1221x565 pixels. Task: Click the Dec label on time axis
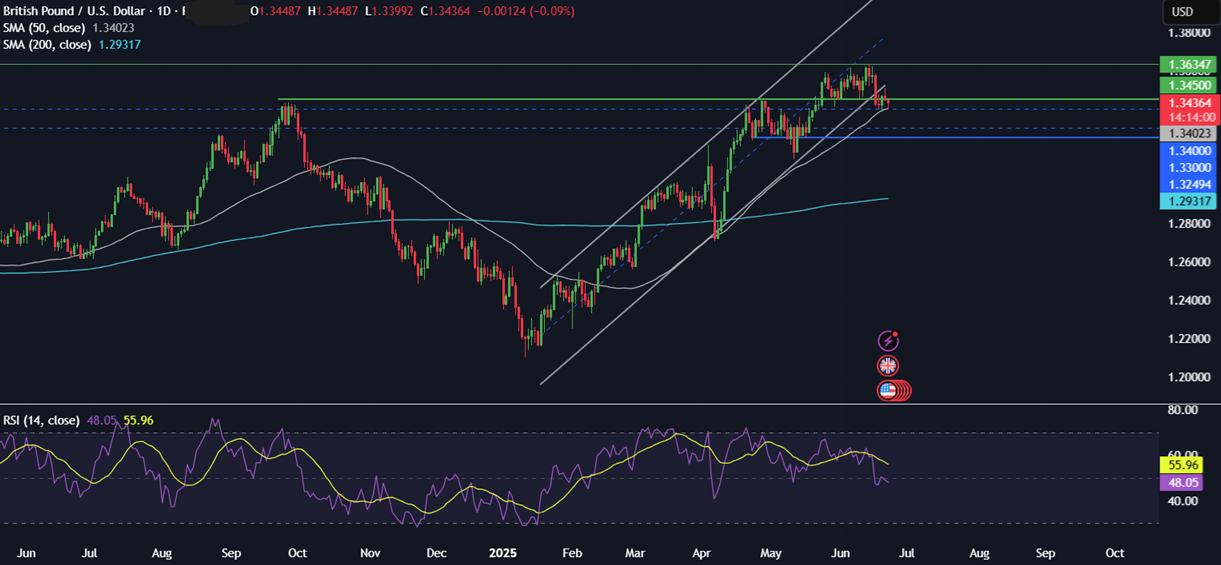click(x=436, y=552)
